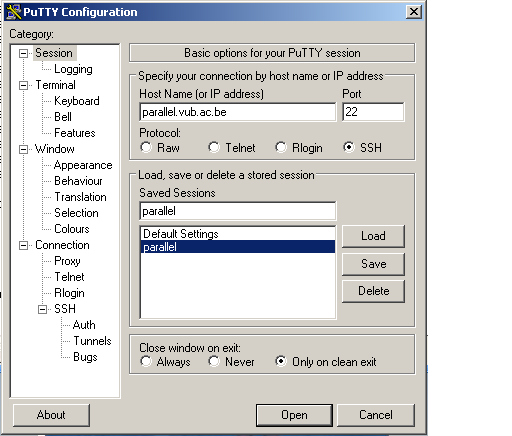The width and height of the screenshot is (512, 436).
Task: Open the Selection settings category
Action: [x=76, y=213]
